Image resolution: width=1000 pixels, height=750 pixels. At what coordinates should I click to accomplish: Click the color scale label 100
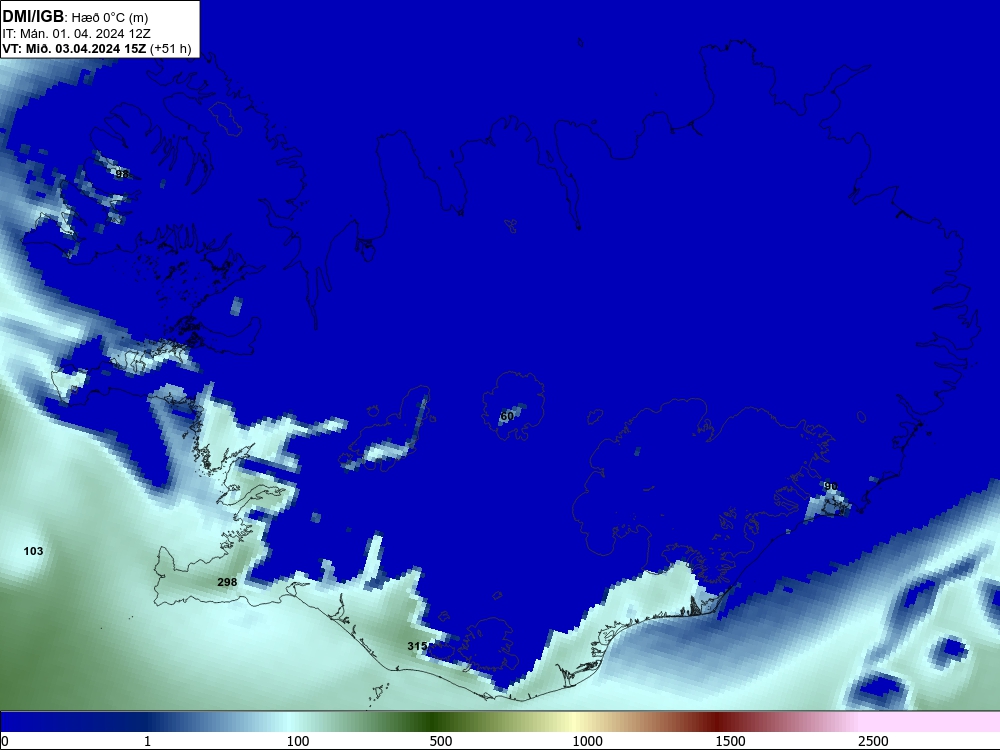(298, 741)
